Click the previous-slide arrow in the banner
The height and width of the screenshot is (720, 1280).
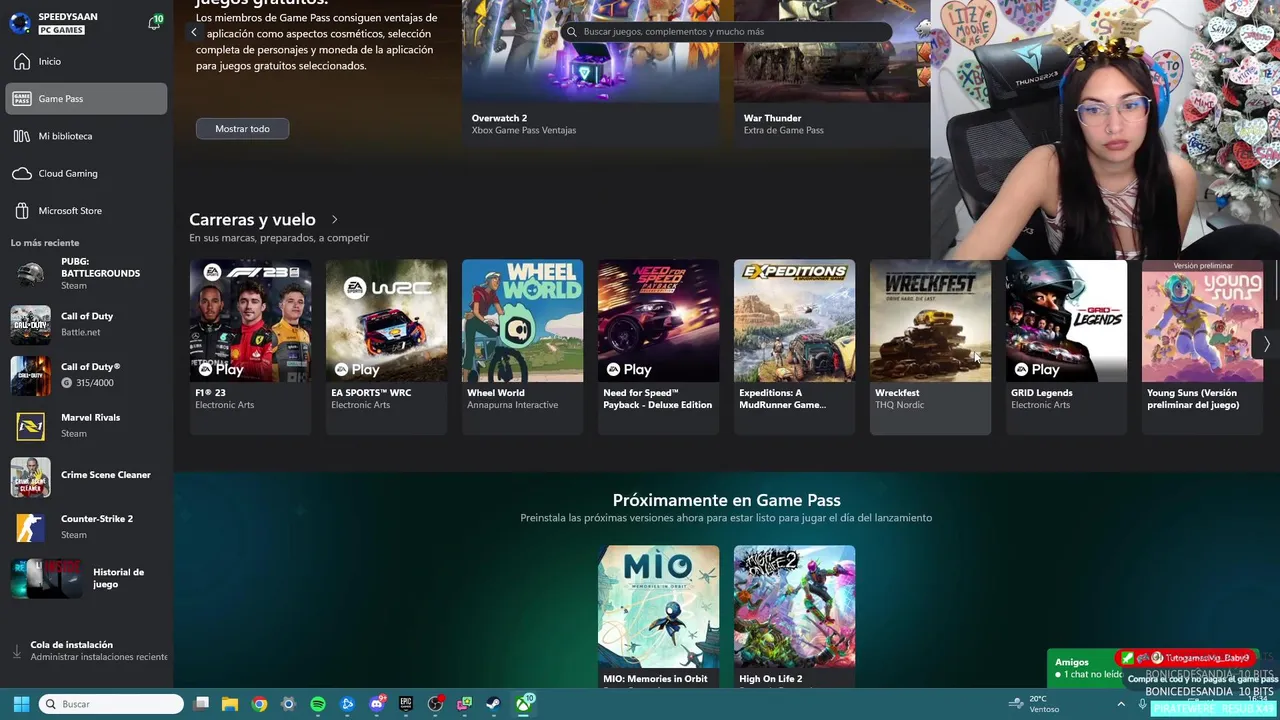tap(194, 32)
